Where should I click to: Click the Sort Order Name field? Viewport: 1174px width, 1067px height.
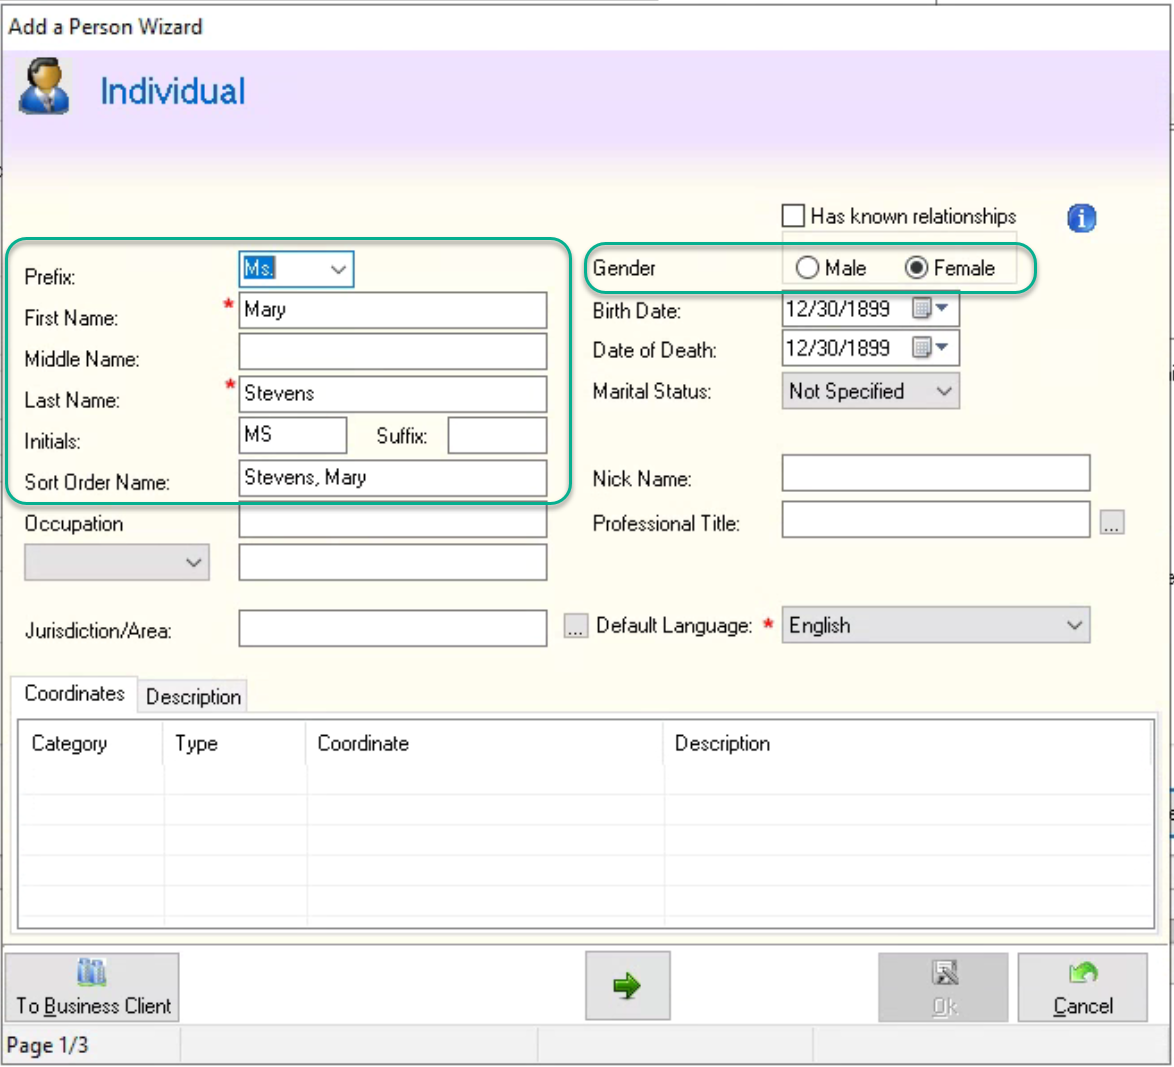coord(392,478)
